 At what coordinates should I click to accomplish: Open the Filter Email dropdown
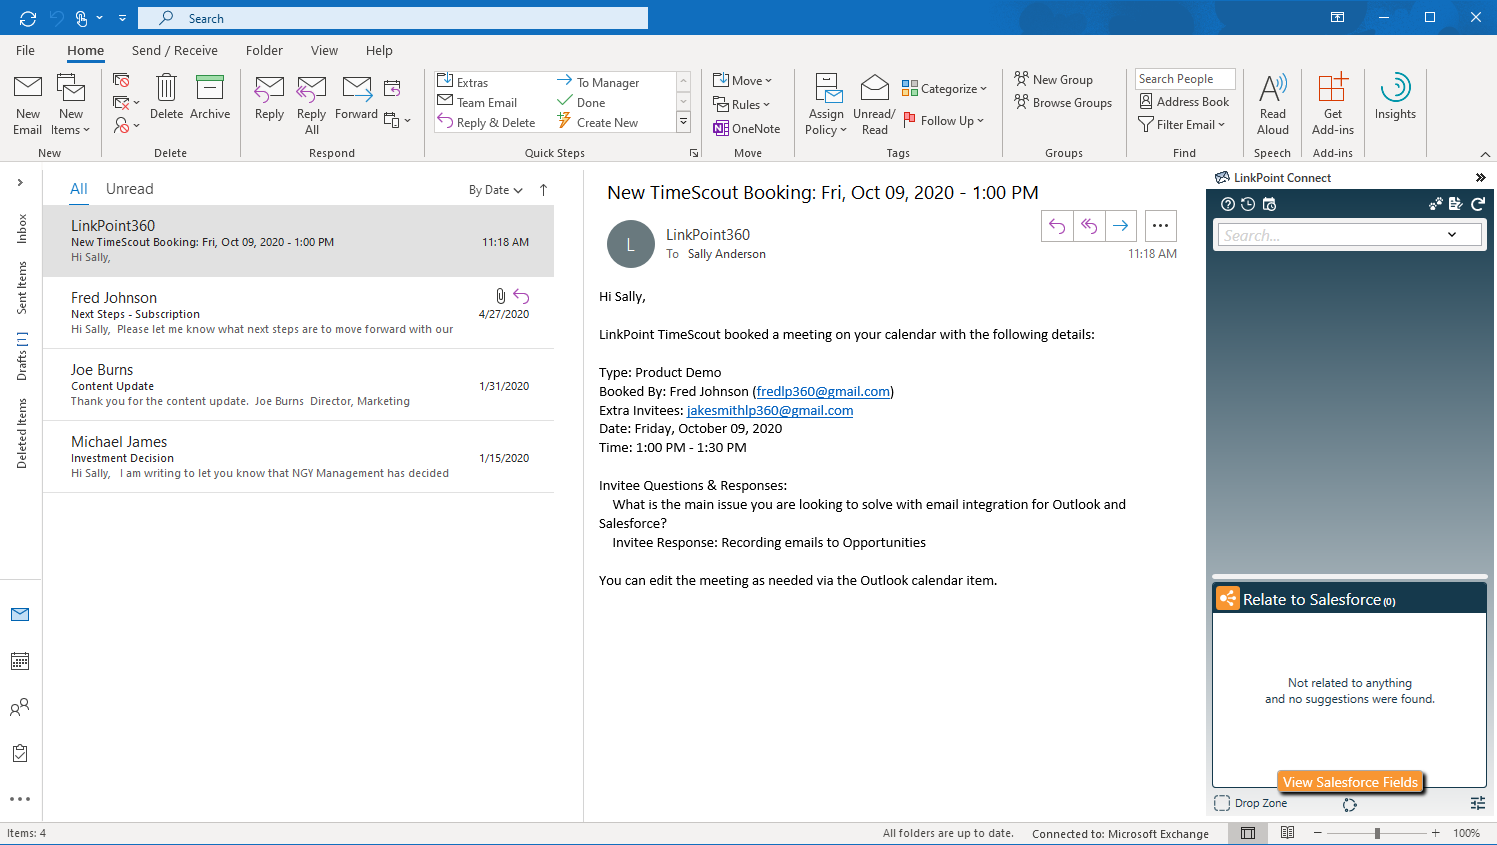pyautogui.click(x=1182, y=124)
